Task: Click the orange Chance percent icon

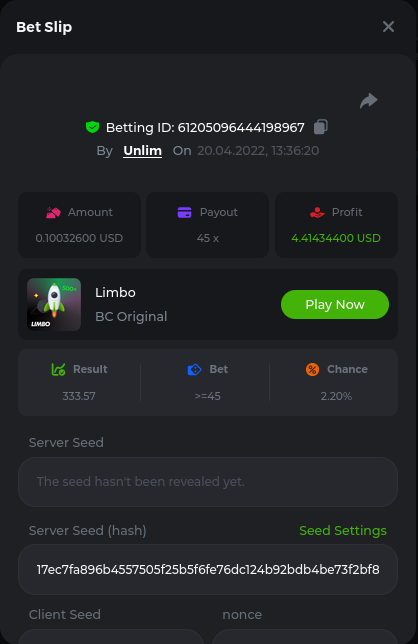Action: point(312,369)
